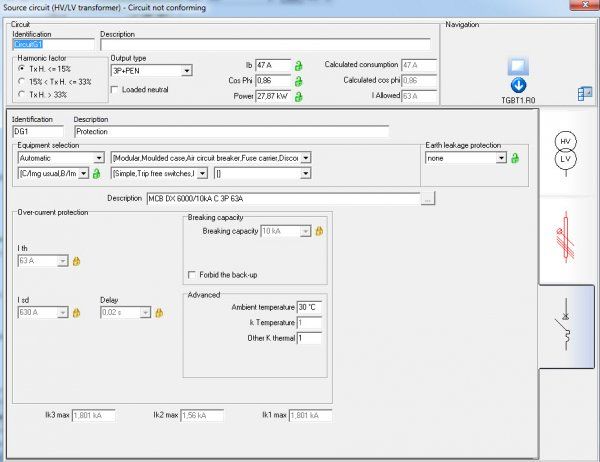Open the Automatic equipment selection dropdown
600x462 pixels.
98,158
